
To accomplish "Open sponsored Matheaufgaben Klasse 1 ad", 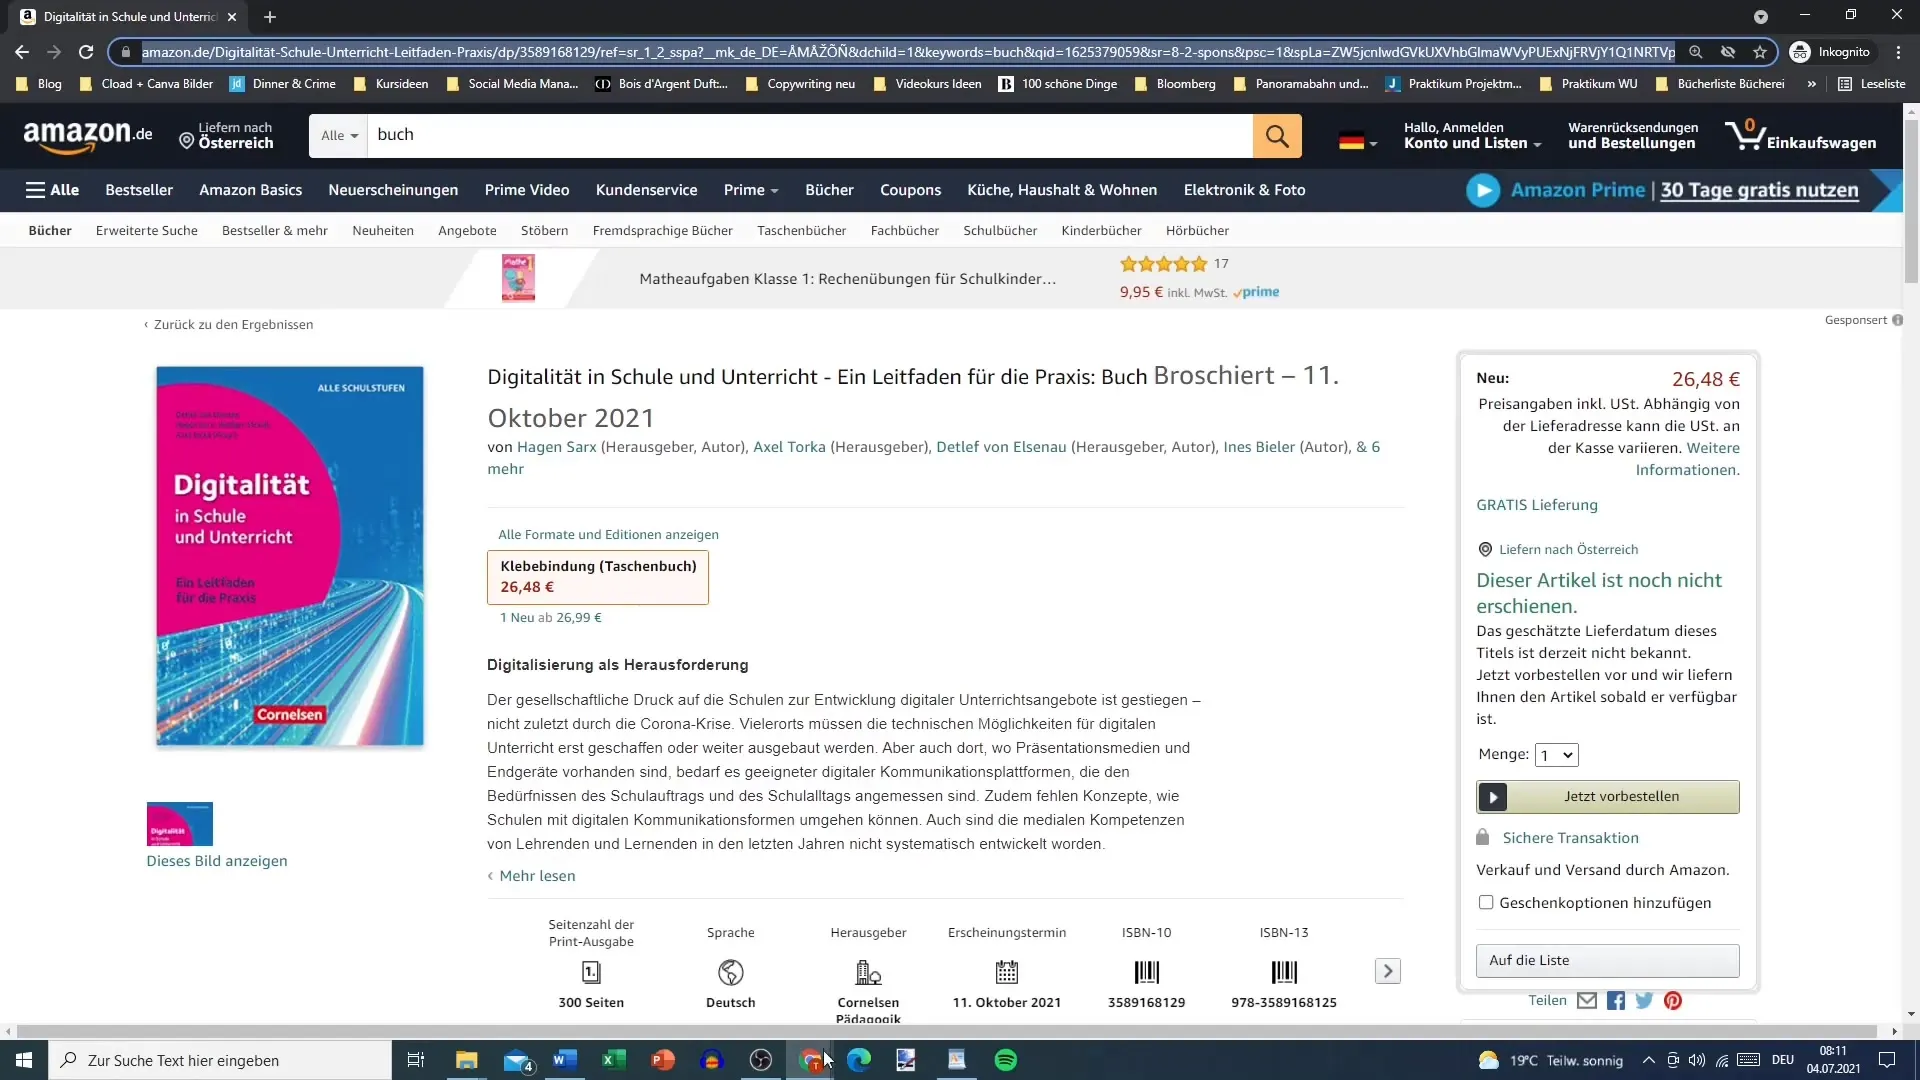I will [847, 279].
